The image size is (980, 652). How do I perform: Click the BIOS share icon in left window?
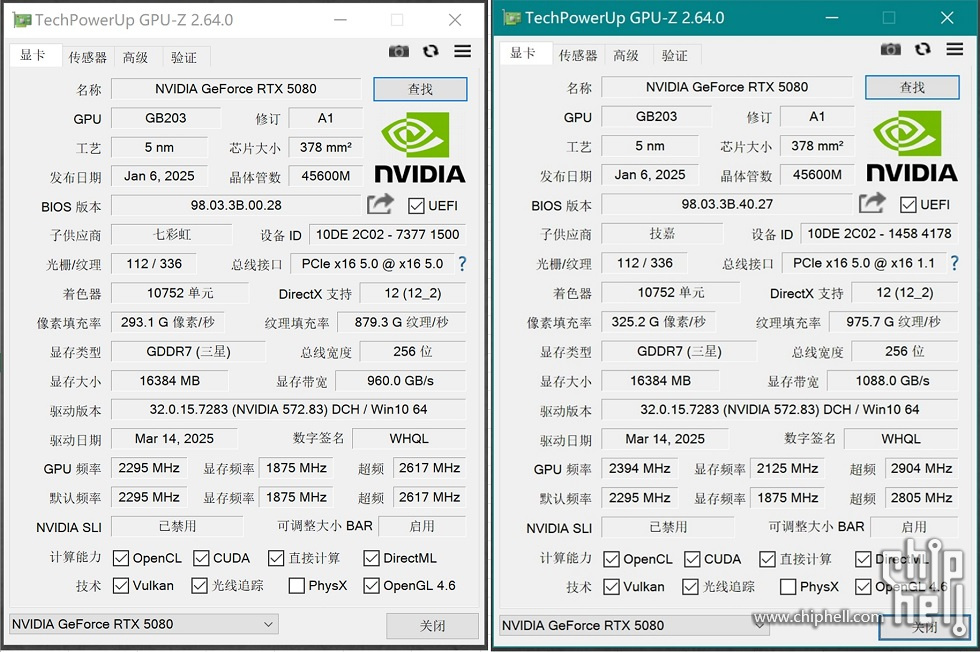[380, 204]
